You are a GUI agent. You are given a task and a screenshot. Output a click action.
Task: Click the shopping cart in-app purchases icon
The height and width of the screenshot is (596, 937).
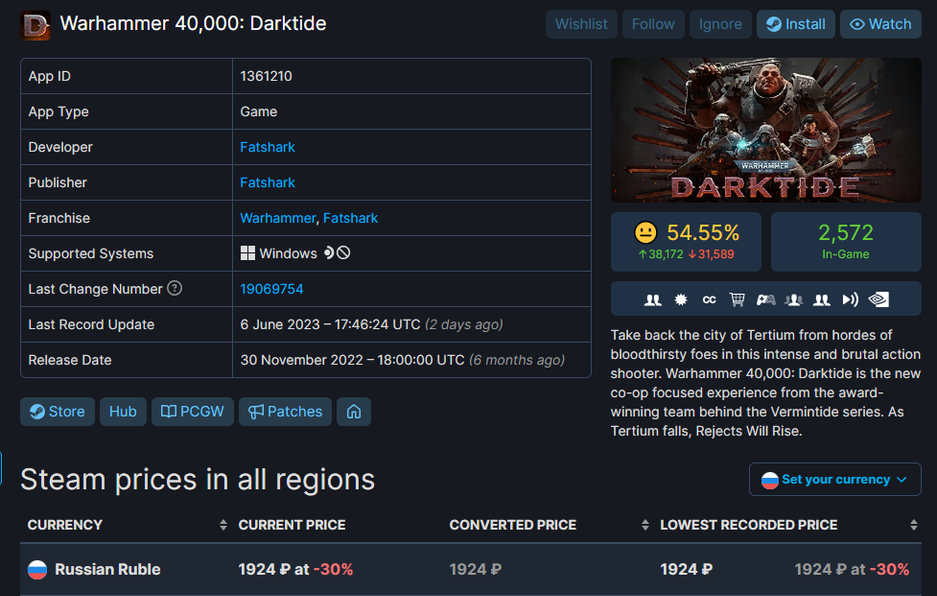737,299
